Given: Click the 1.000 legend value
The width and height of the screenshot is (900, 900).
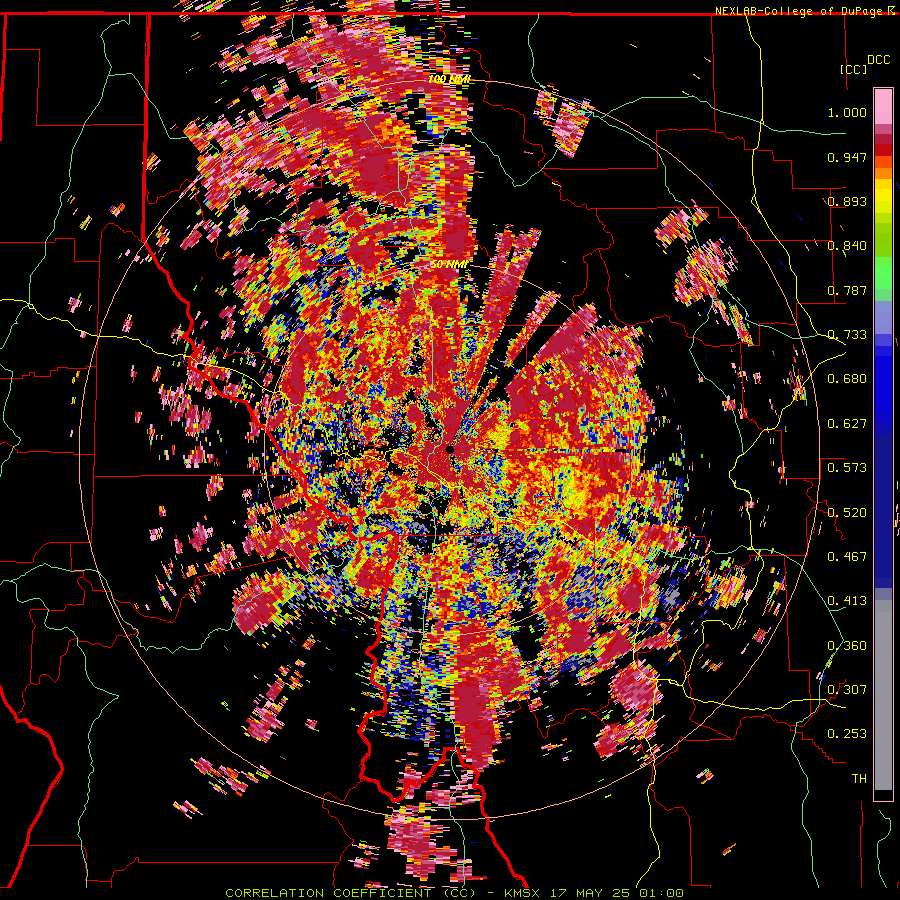Looking at the screenshot, I should point(847,112).
